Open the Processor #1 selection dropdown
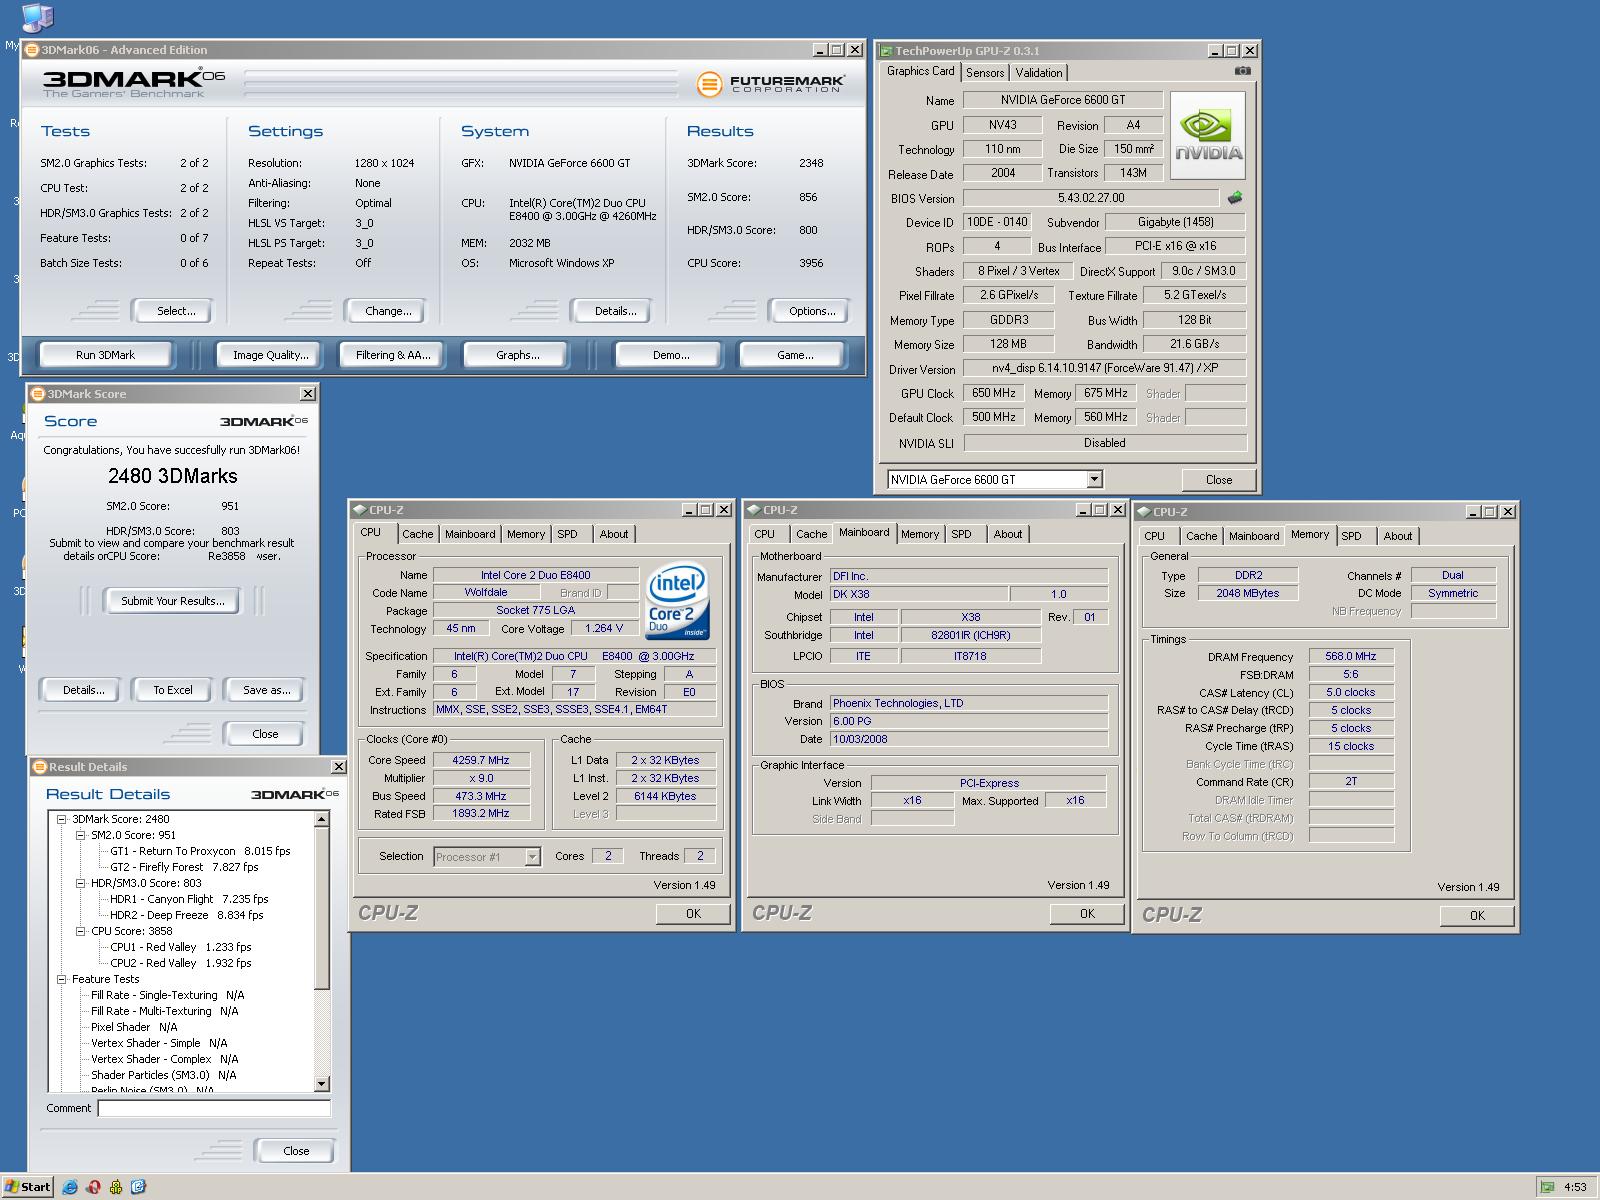This screenshot has width=1600, height=1200. [x=532, y=857]
